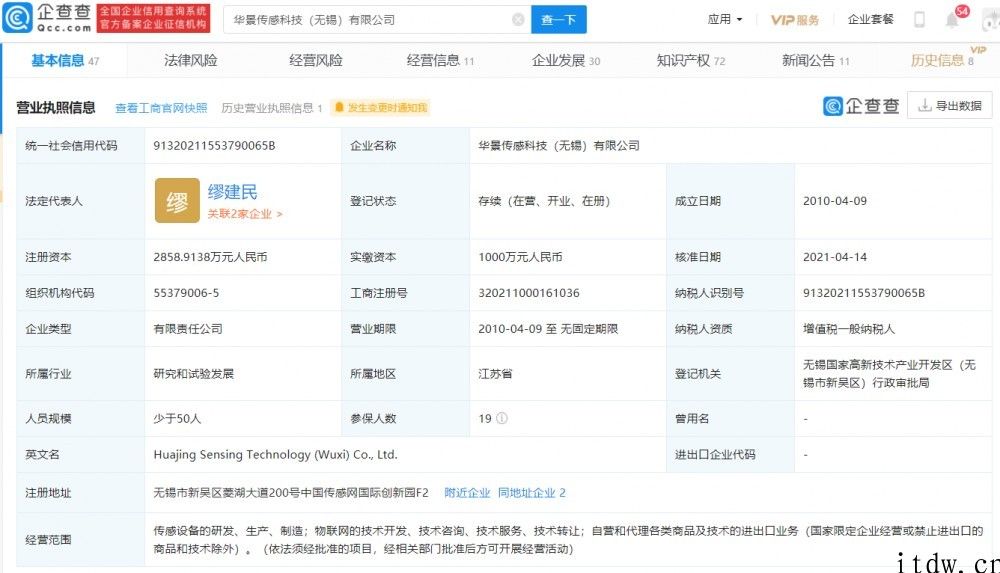Select registration number 320211000161036

coord(529,293)
